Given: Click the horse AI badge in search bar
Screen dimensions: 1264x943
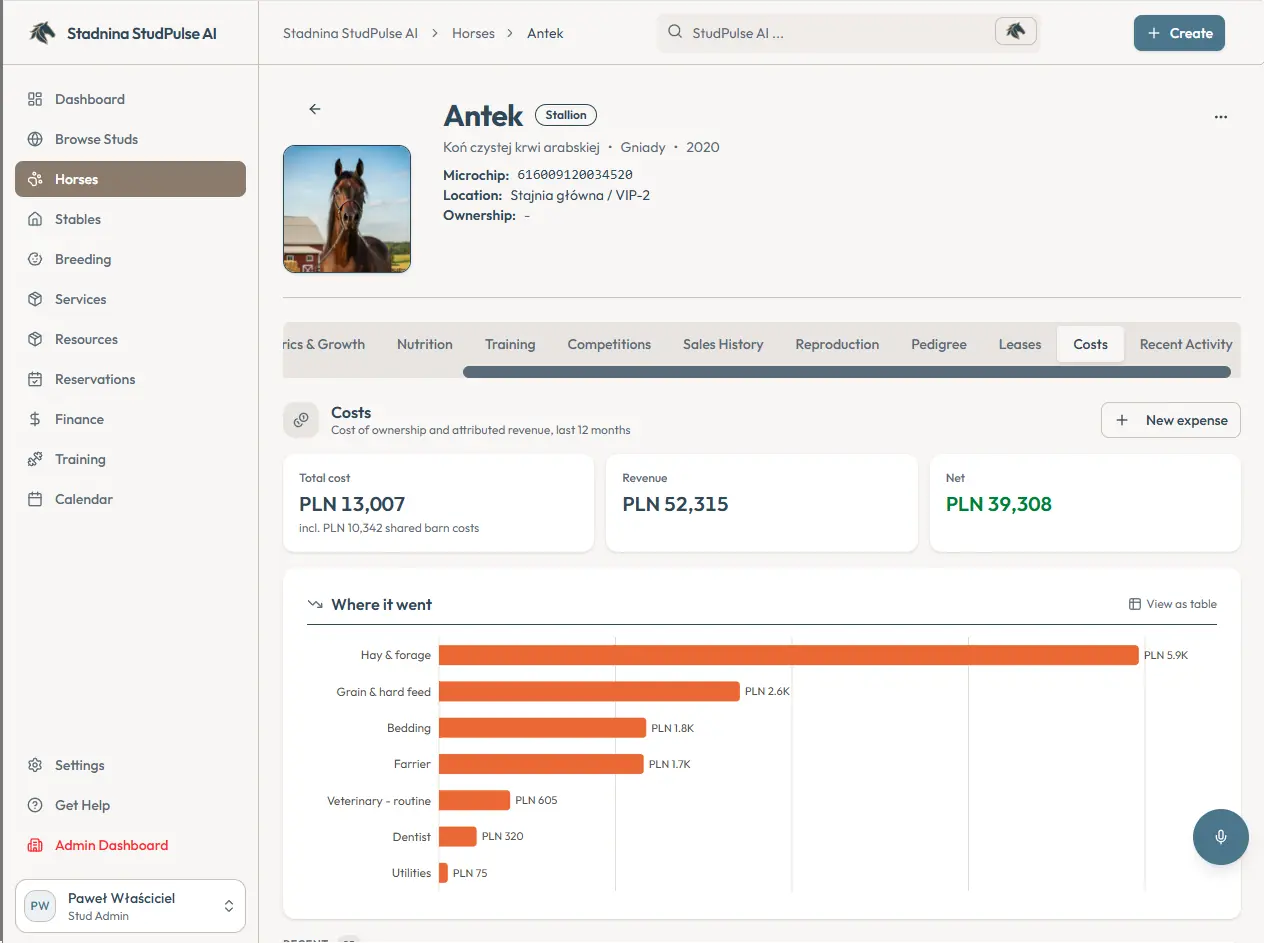Looking at the screenshot, I should [x=1015, y=32].
